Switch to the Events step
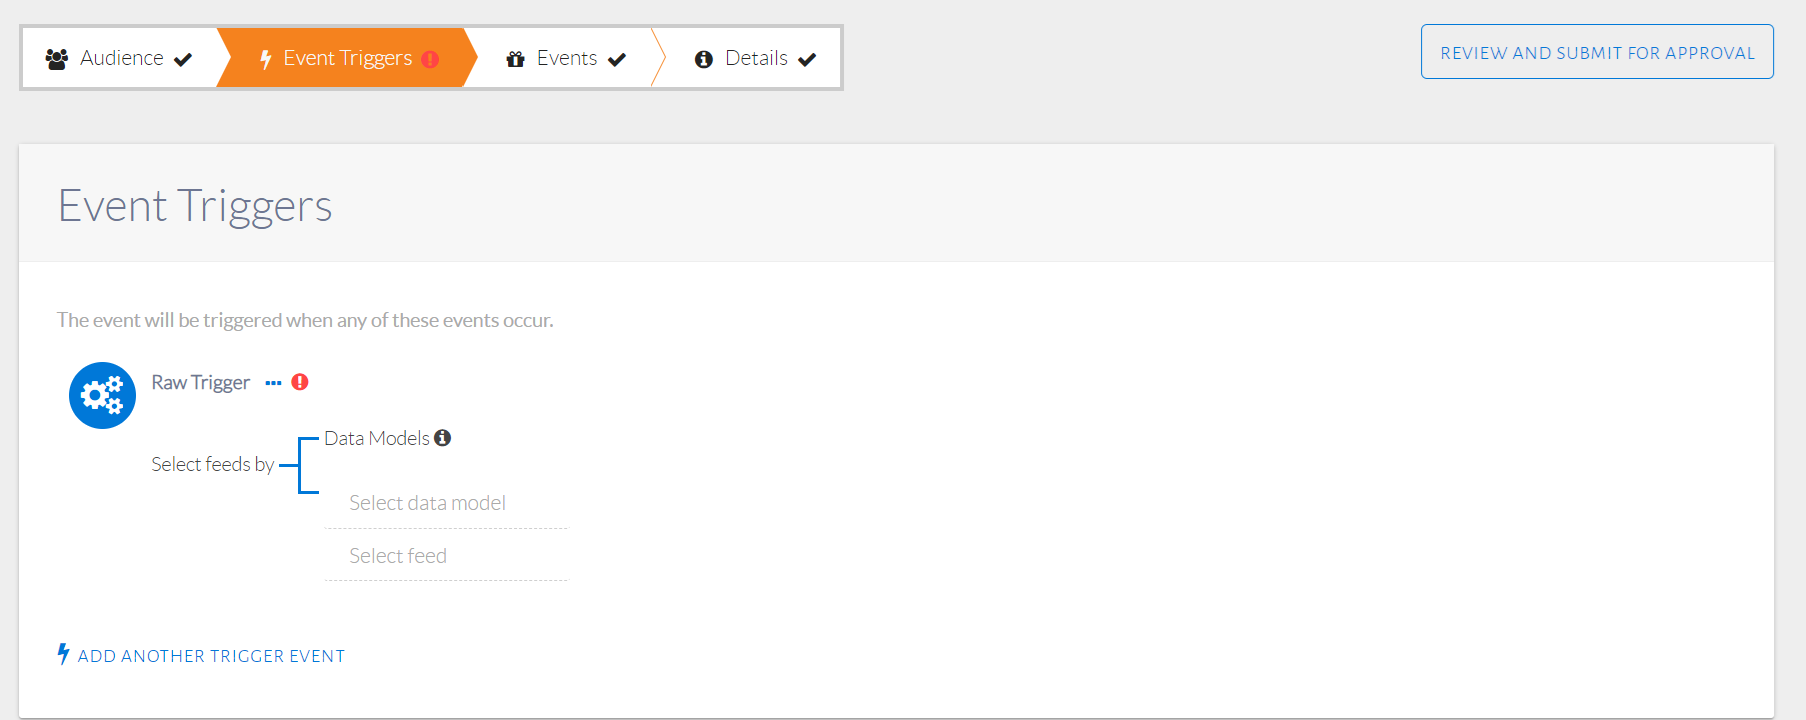The height and width of the screenshot is (720, 1806). [566, 58]
